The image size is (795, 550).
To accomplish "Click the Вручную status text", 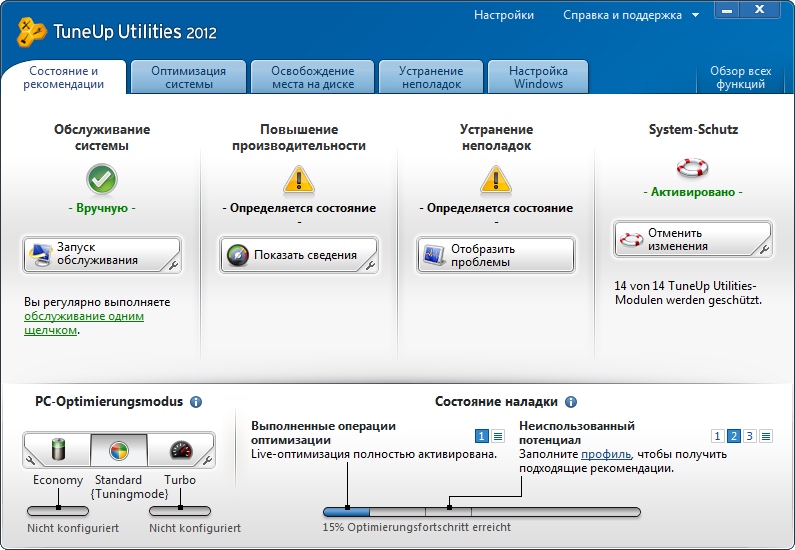I will [x=102, y=208].
